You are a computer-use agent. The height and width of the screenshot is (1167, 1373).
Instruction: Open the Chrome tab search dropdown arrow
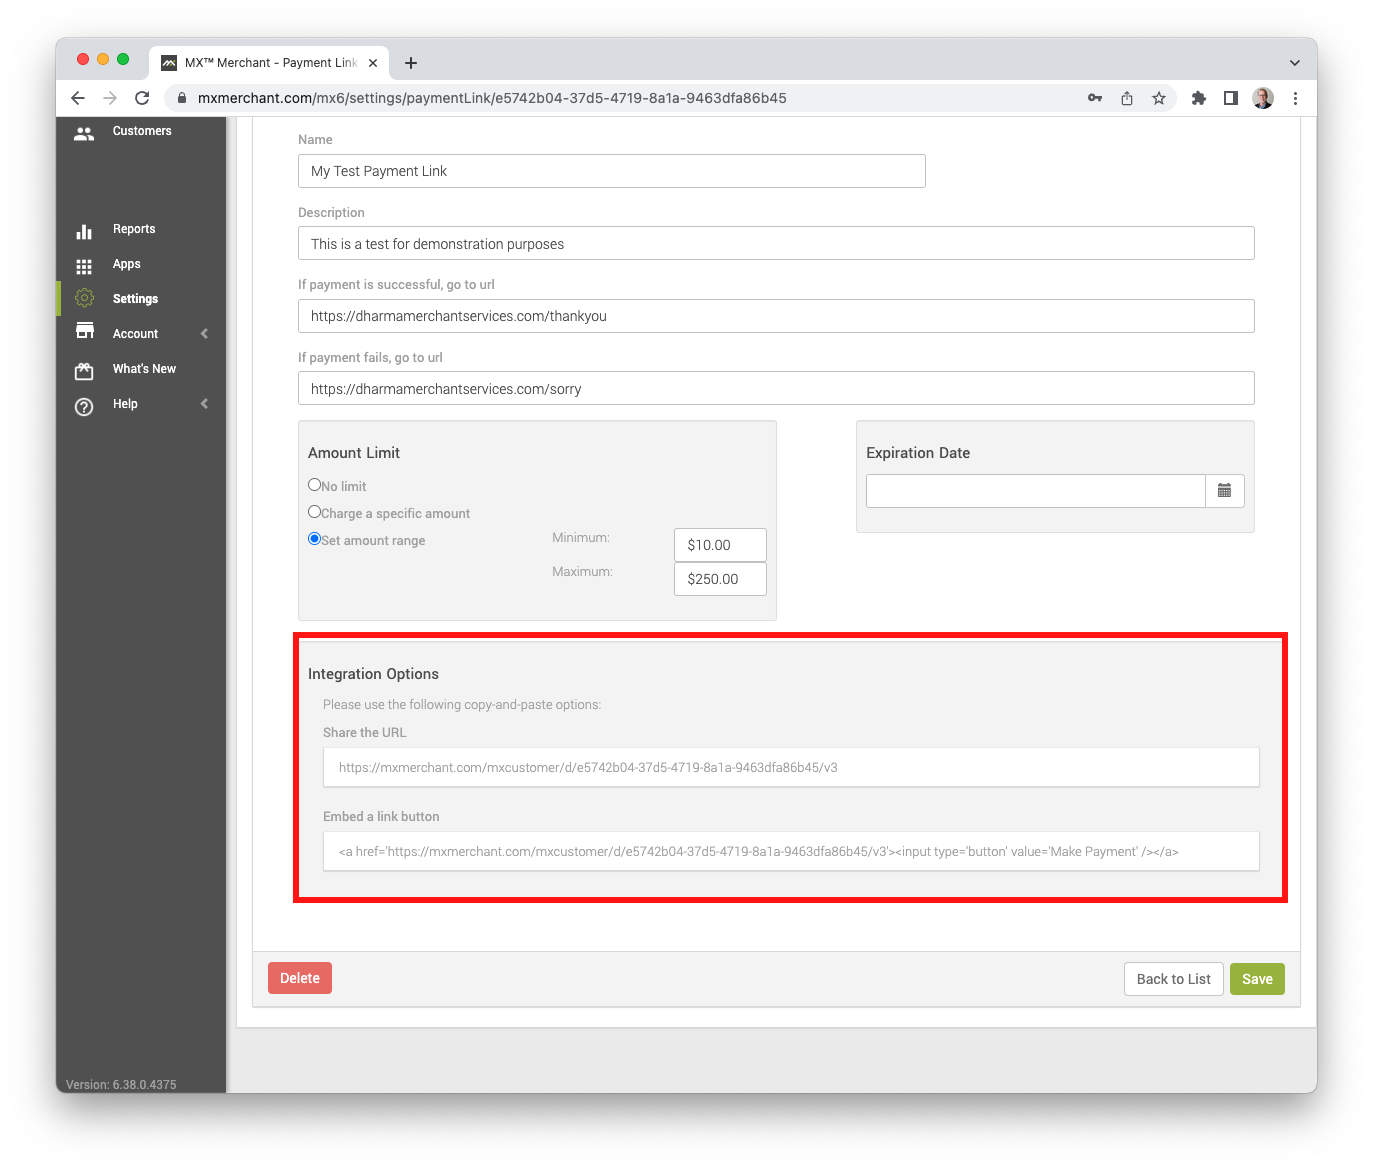click(1294, 62)
